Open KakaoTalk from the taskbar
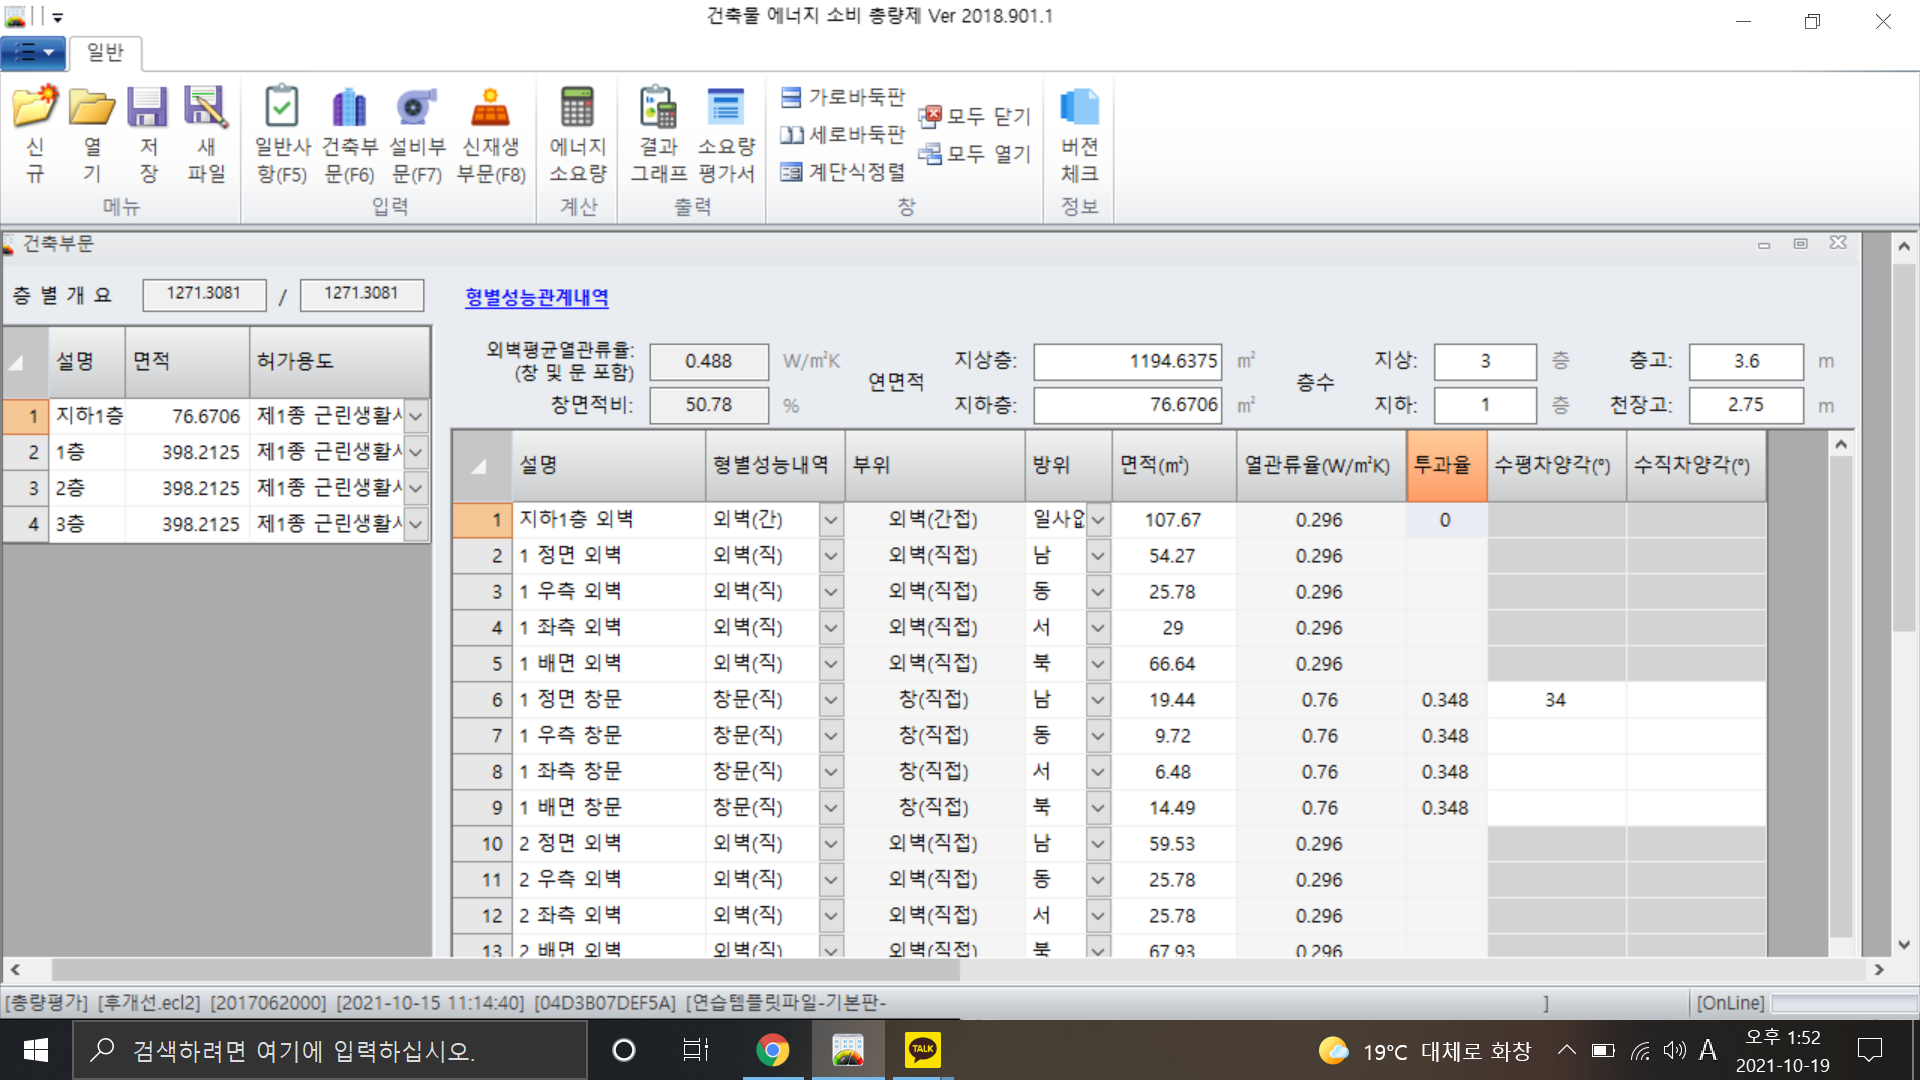Screen dimensions: 1920x1080 coord(921,1050)
